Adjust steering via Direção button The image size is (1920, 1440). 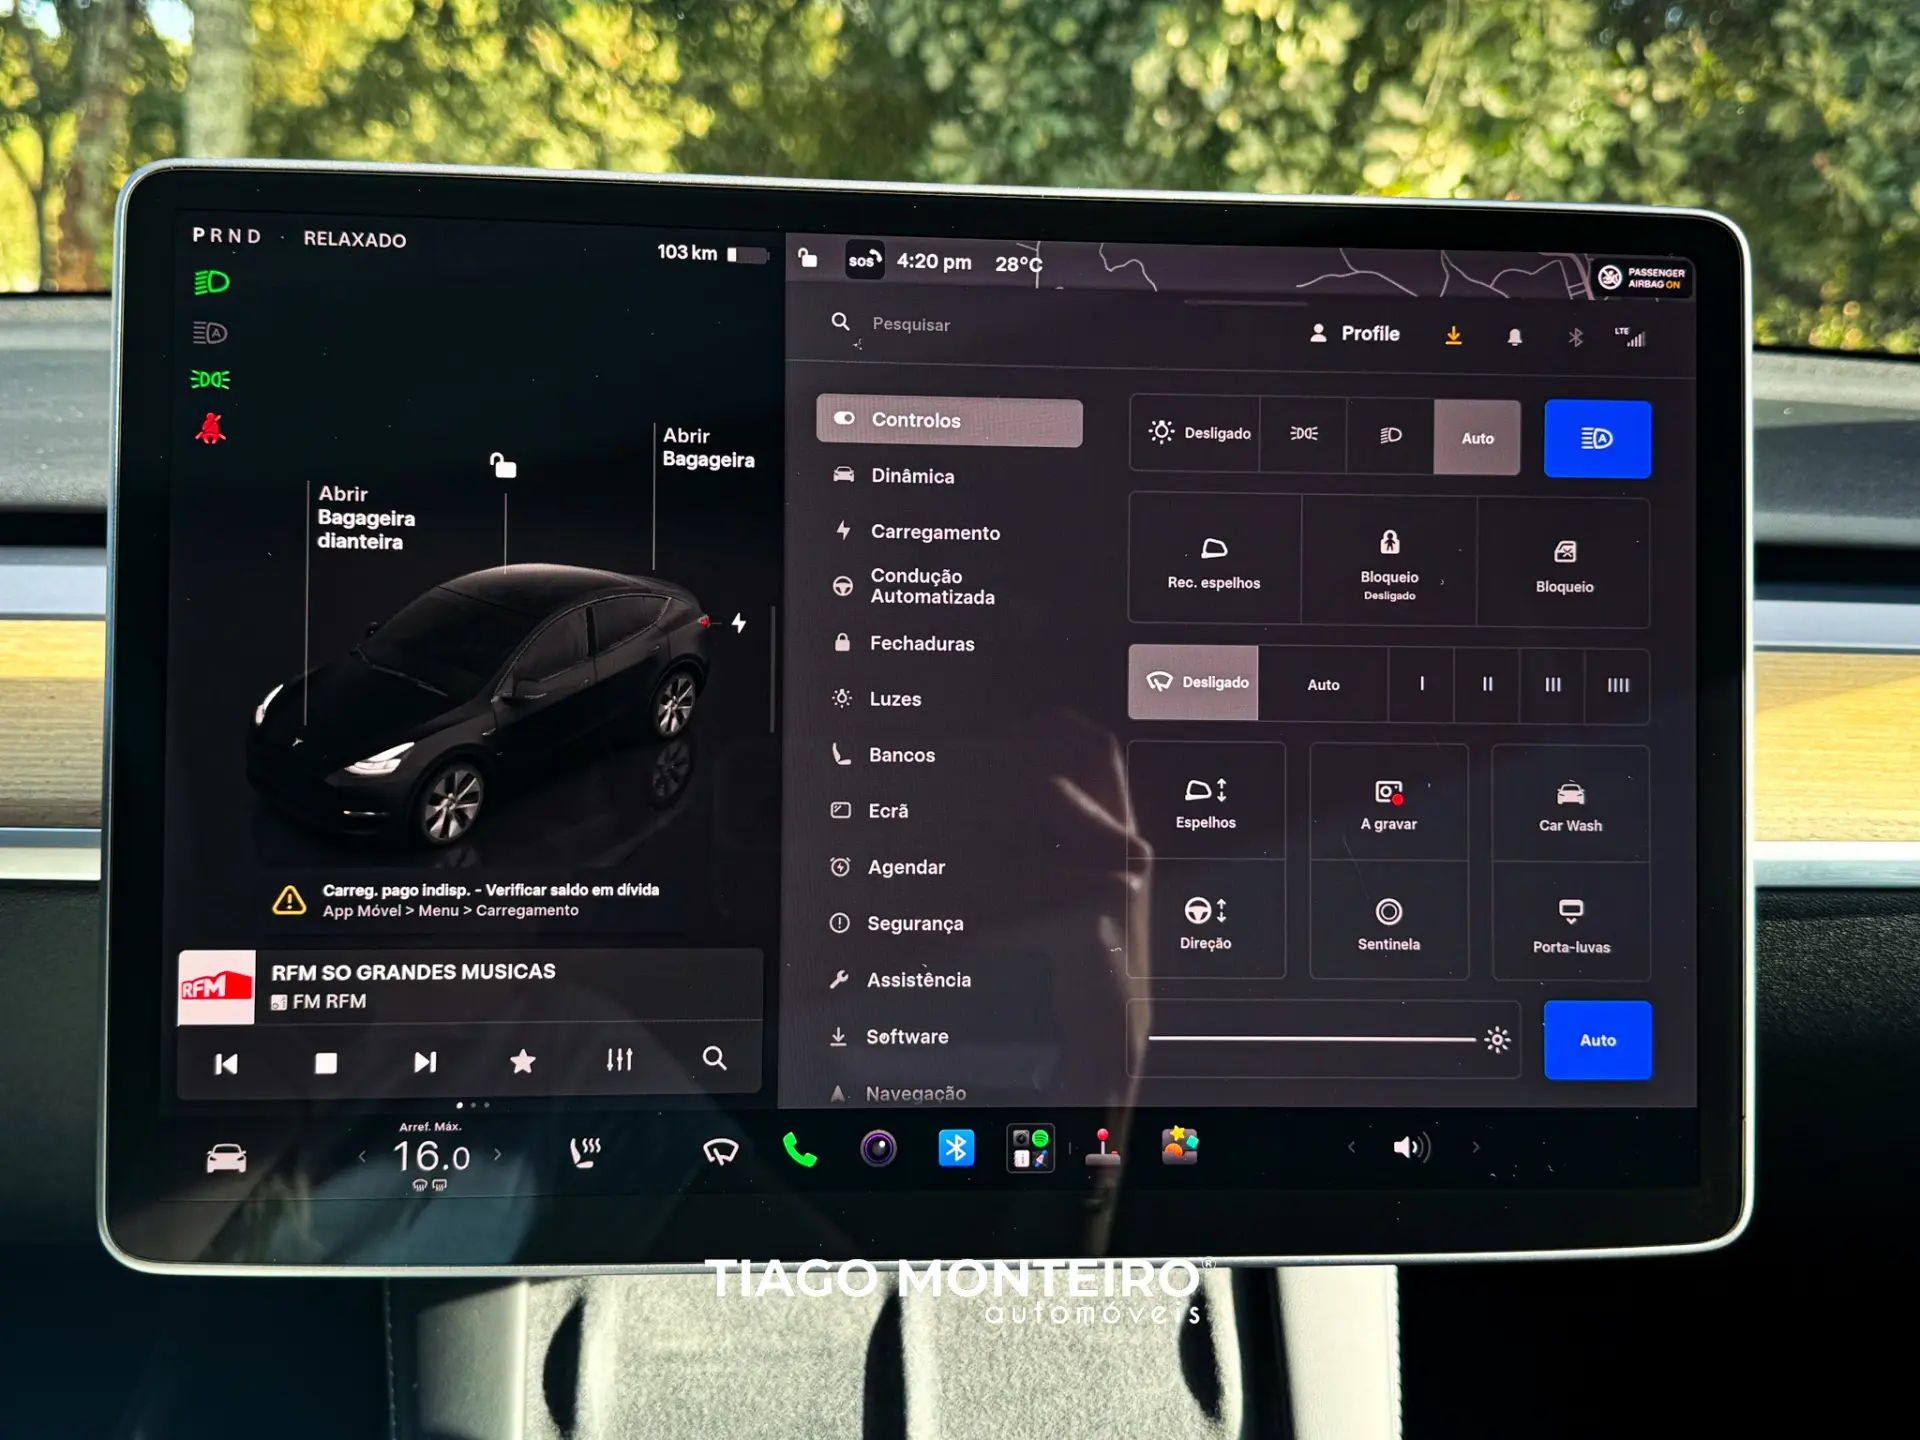pyautogui.click(x=1206, y=920)
